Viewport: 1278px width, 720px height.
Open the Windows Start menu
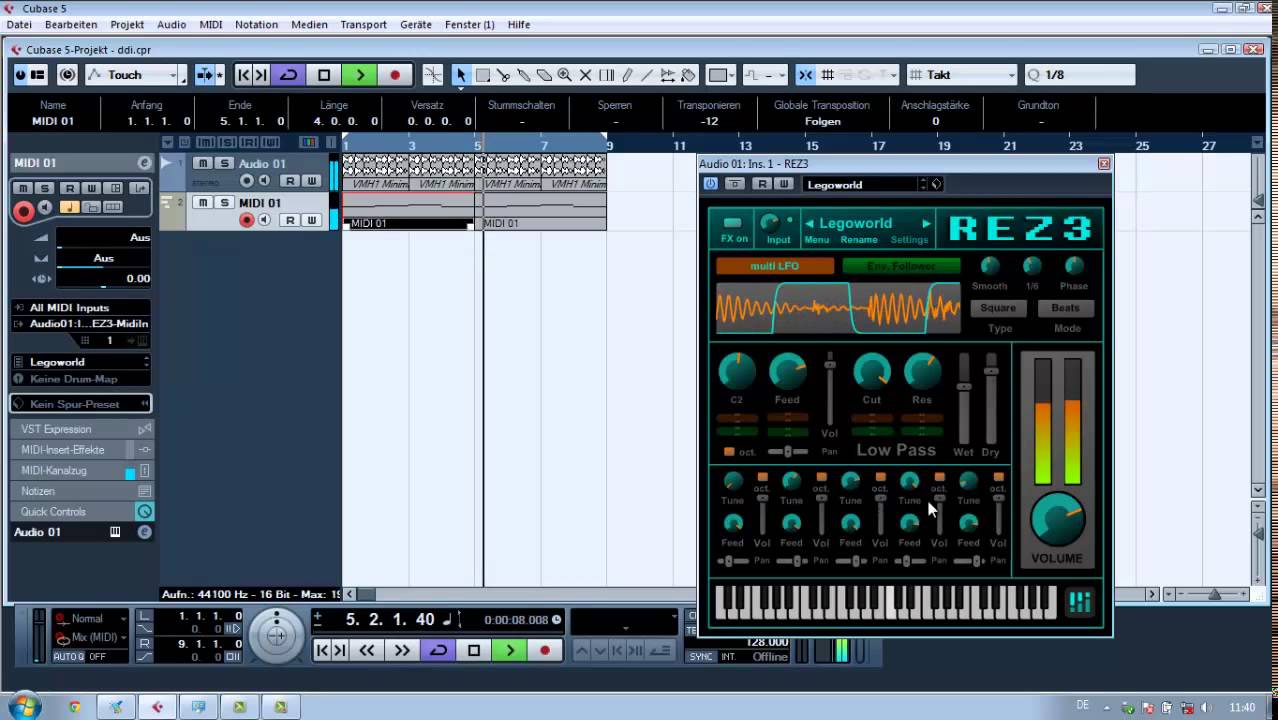pos(23,707)
